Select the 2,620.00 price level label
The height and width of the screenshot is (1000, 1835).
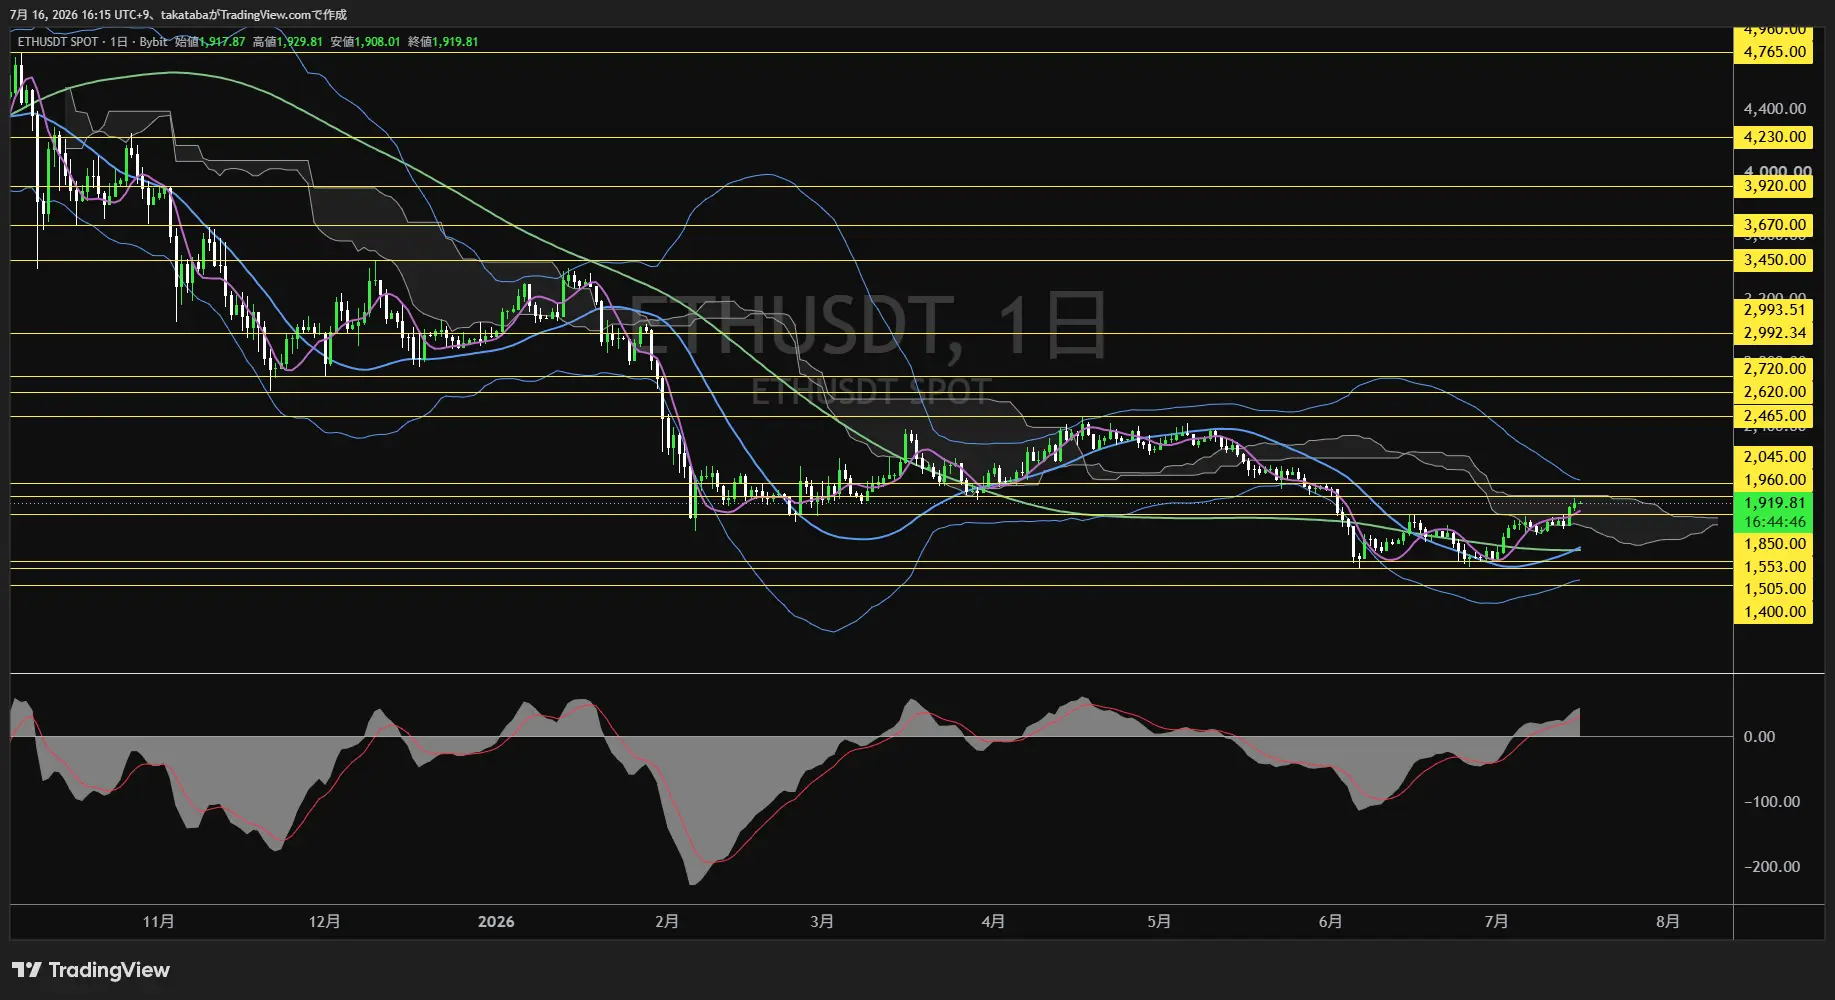pyautogui.click(x=1774, y=392)
